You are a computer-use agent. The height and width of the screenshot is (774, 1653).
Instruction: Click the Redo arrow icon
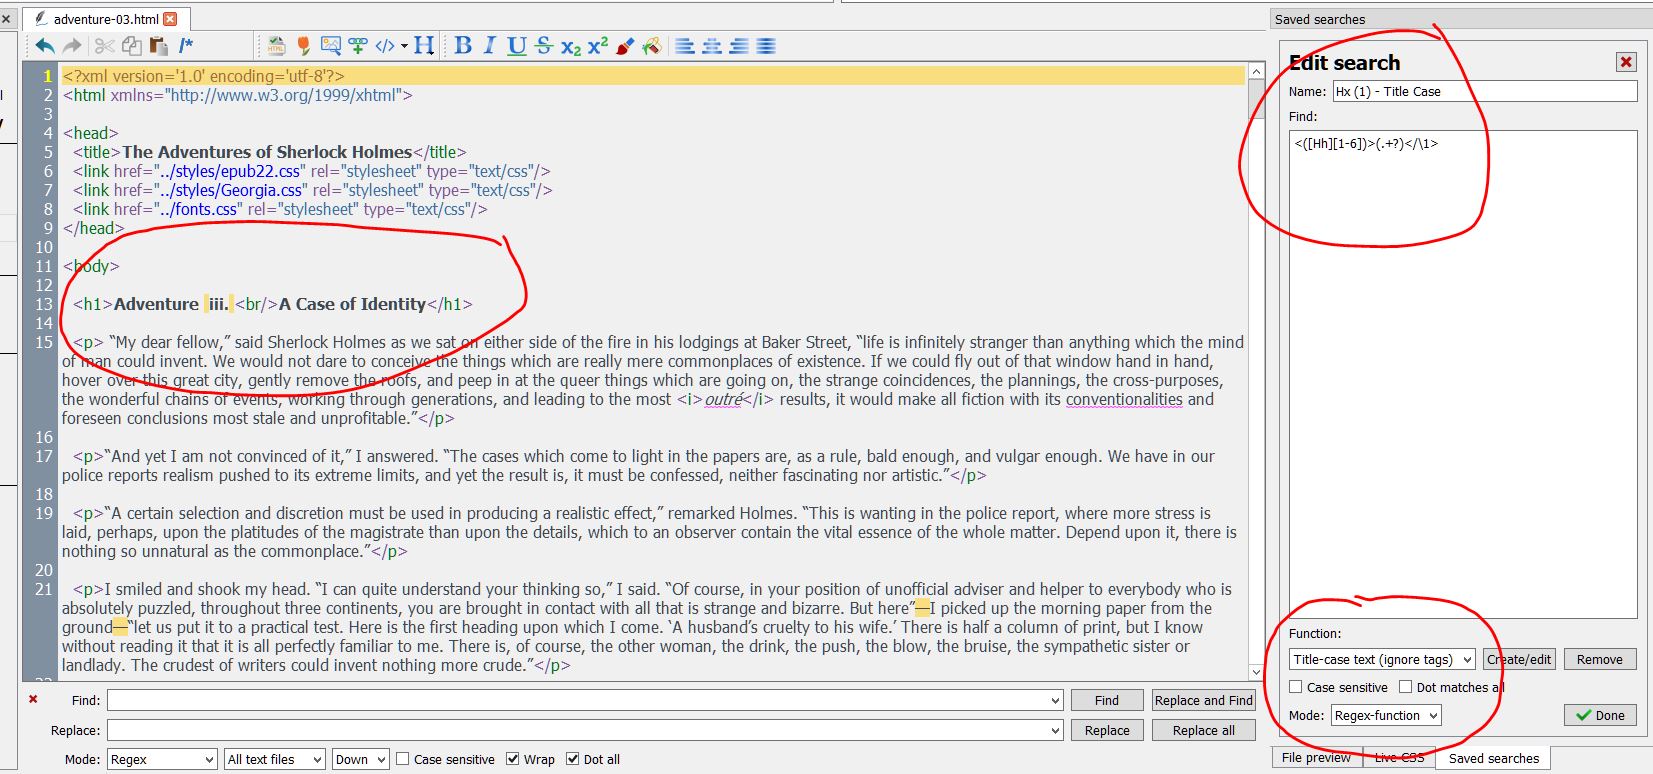pos(72,45)
